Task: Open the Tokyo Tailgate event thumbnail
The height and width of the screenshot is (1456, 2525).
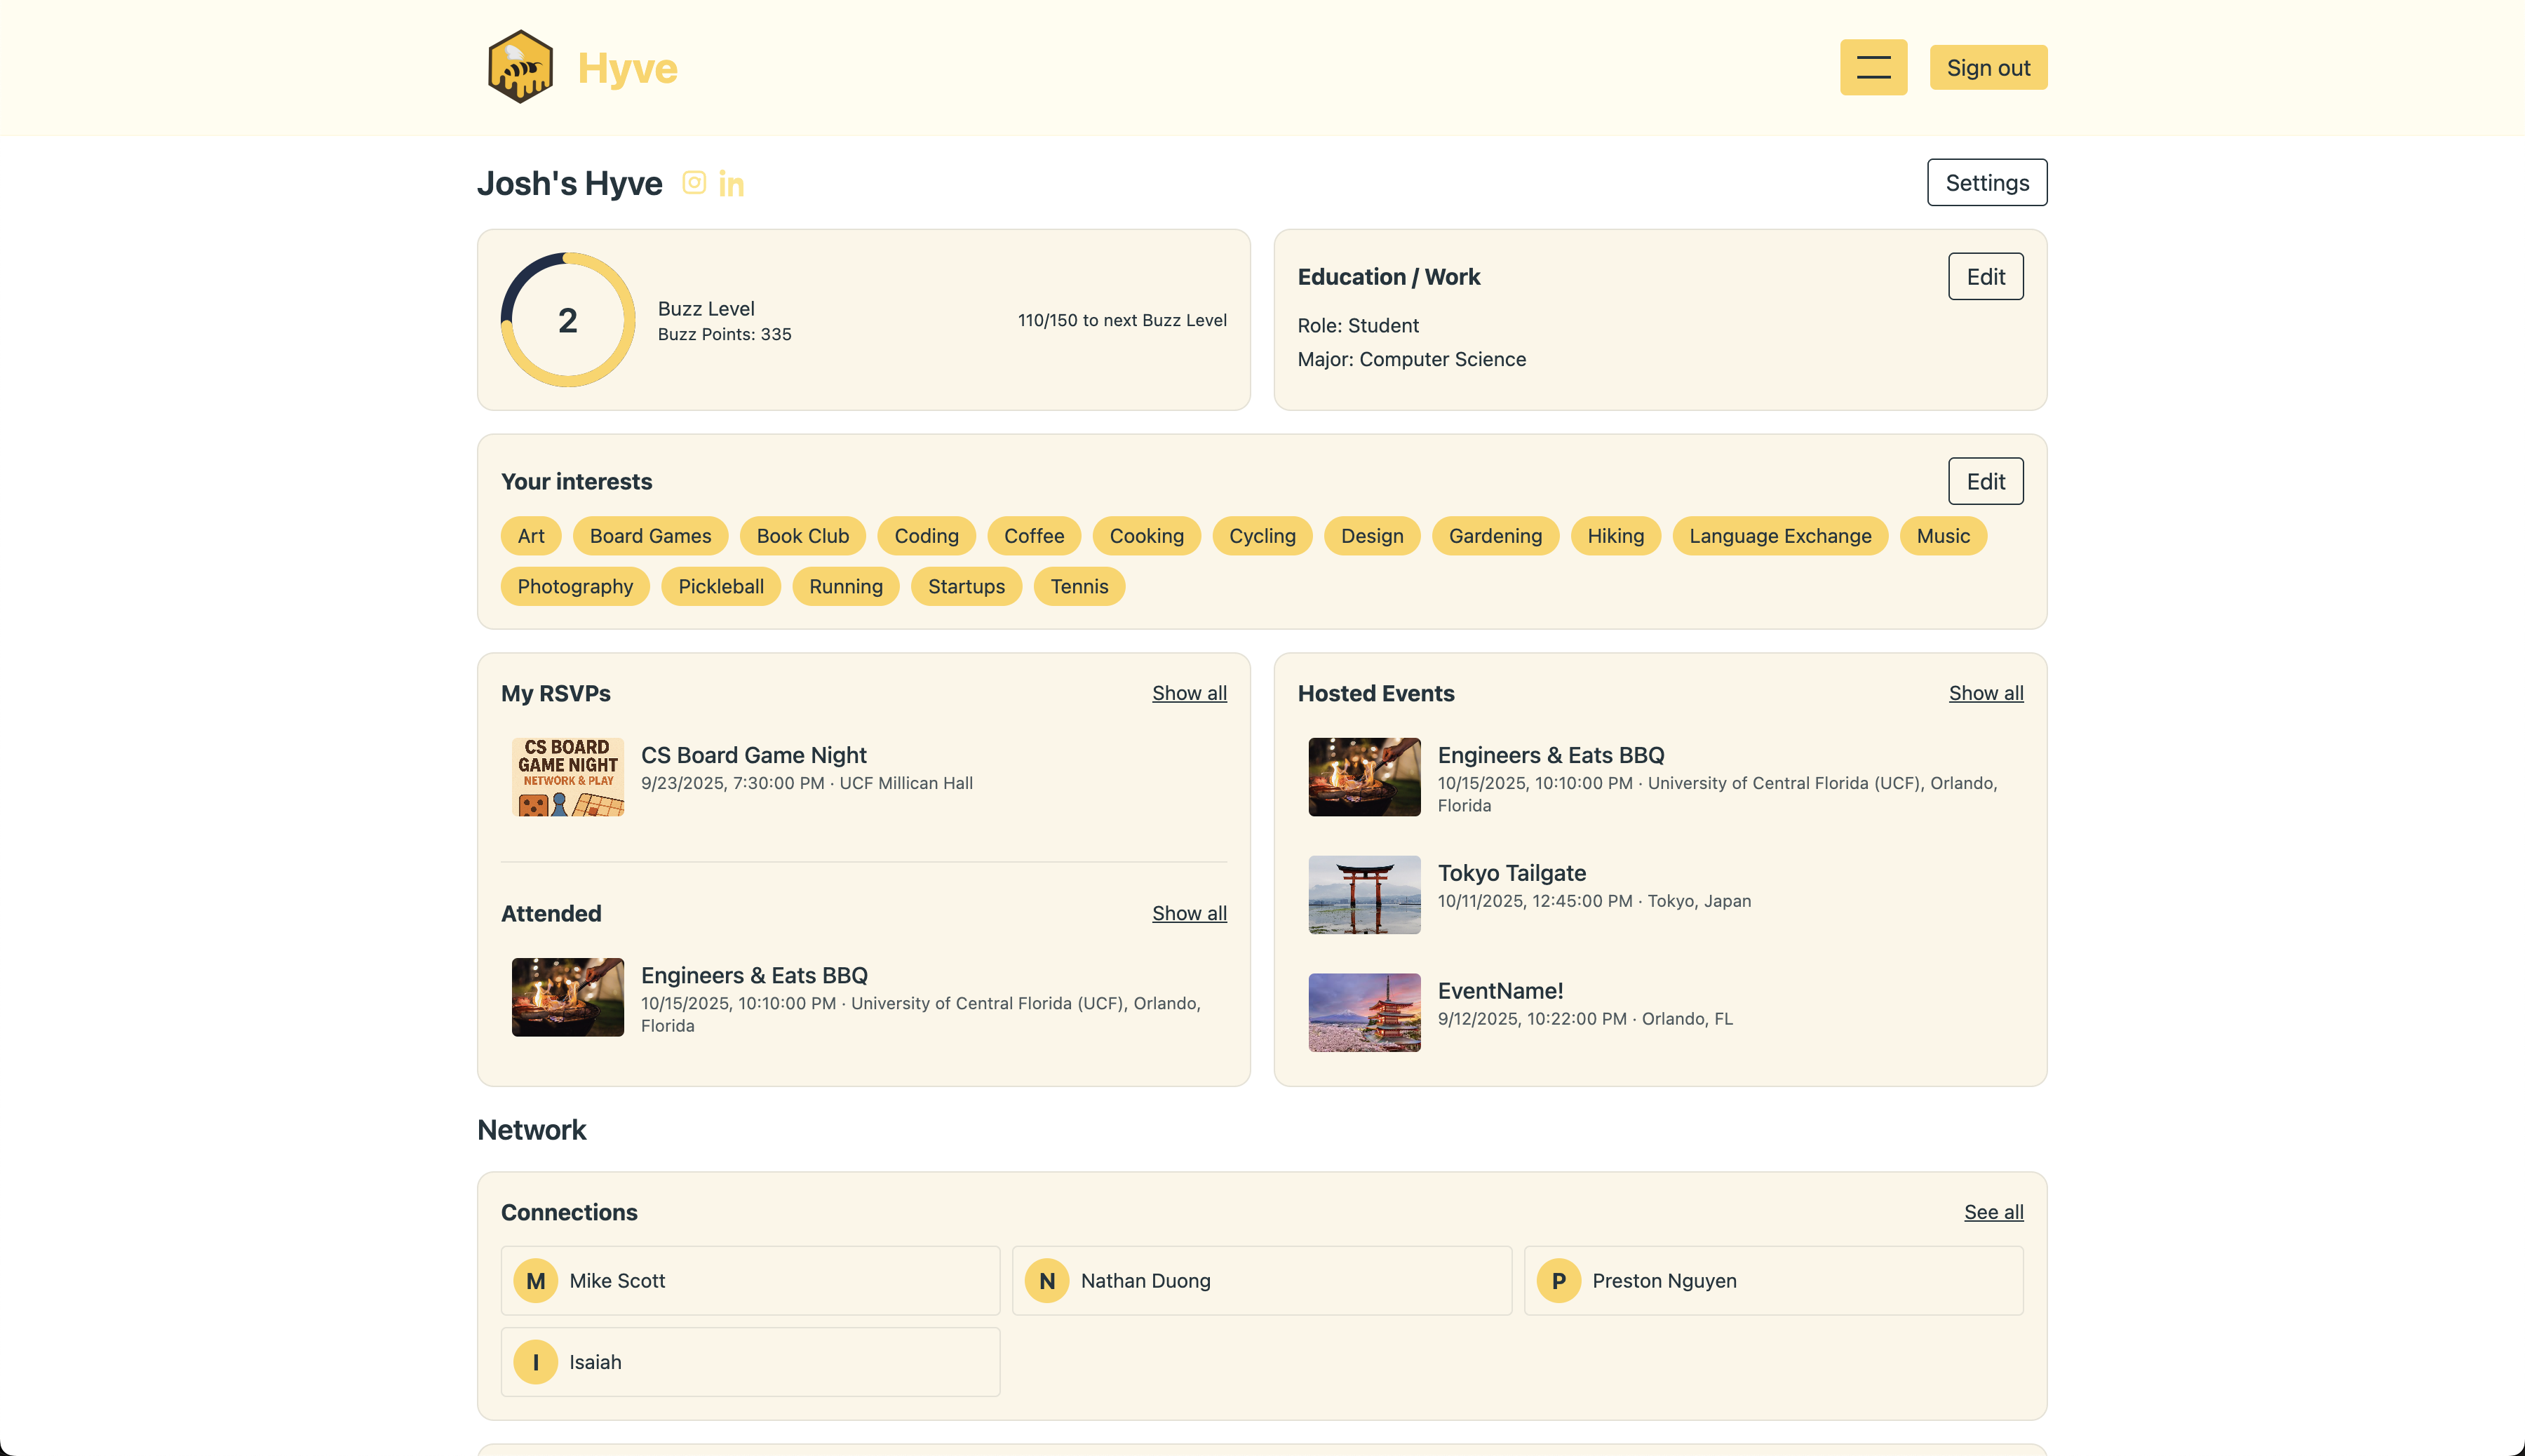Action: click(x=1364, y=894)
